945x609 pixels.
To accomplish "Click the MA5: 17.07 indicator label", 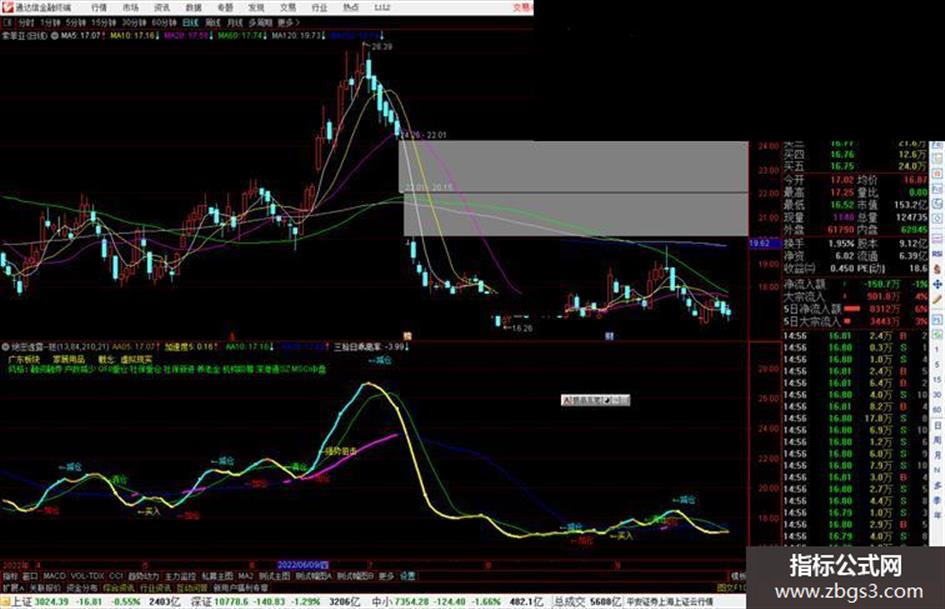I will [81, 36].
